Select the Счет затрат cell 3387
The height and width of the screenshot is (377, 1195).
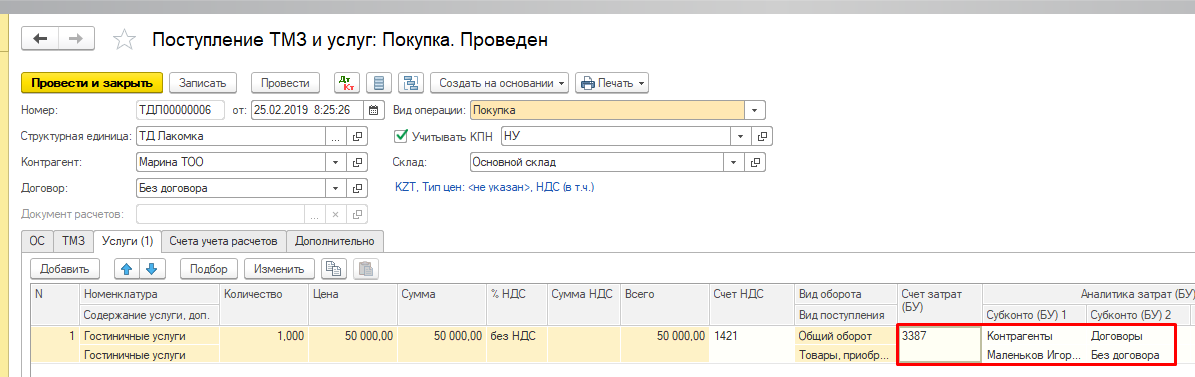940,344
